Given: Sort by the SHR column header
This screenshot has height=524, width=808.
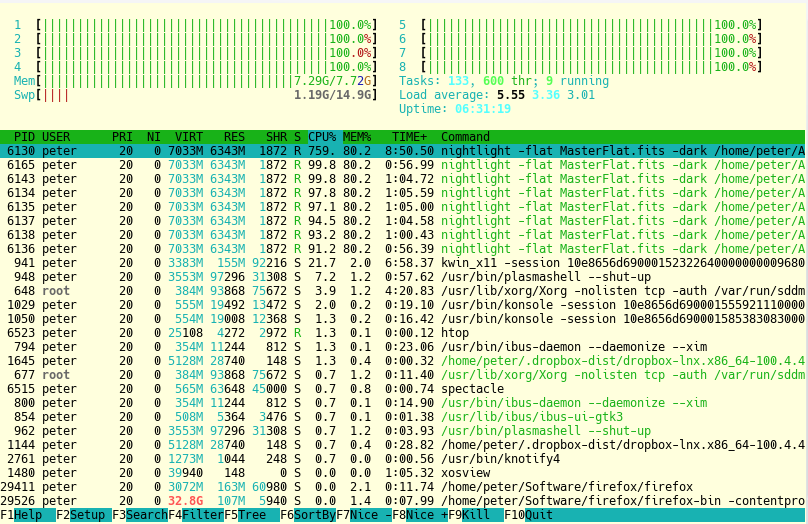Looking at the screenshot, I should click(x=277, y=137).
